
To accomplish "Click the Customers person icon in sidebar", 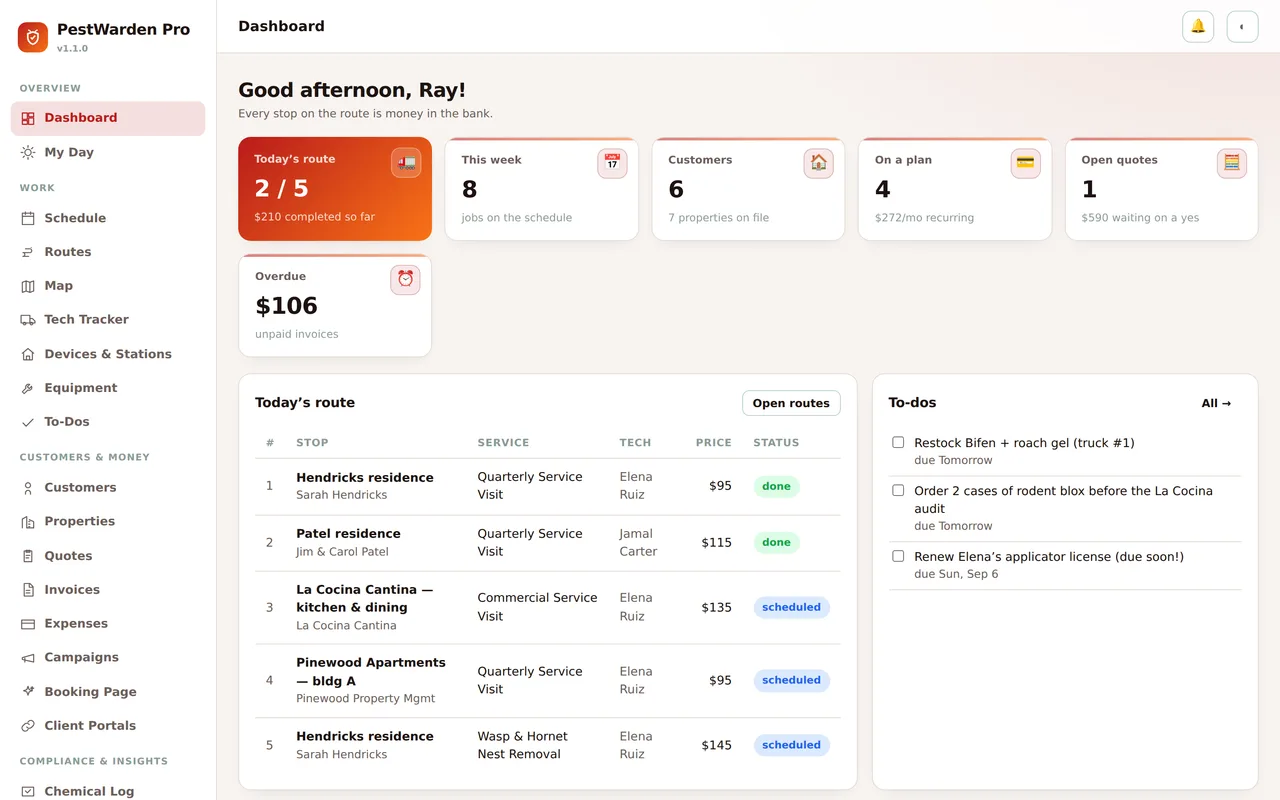I will click(28, 488).
